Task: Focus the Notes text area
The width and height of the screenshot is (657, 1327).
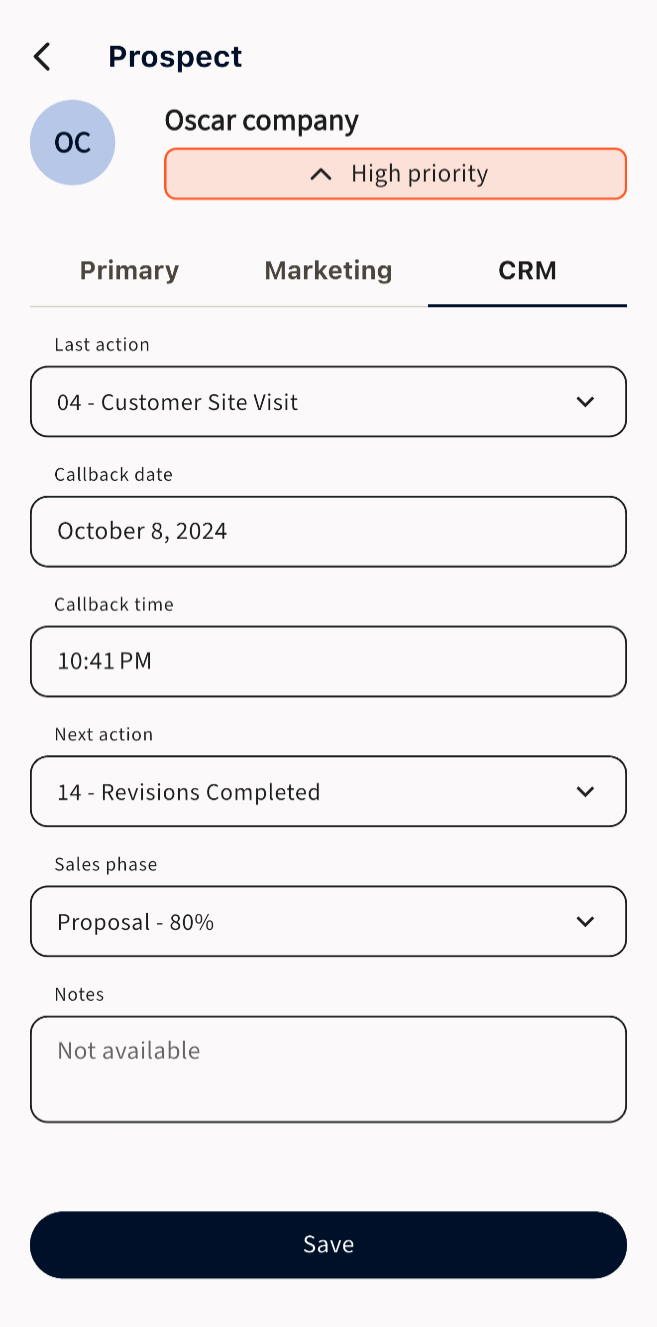Action: 328,1070
